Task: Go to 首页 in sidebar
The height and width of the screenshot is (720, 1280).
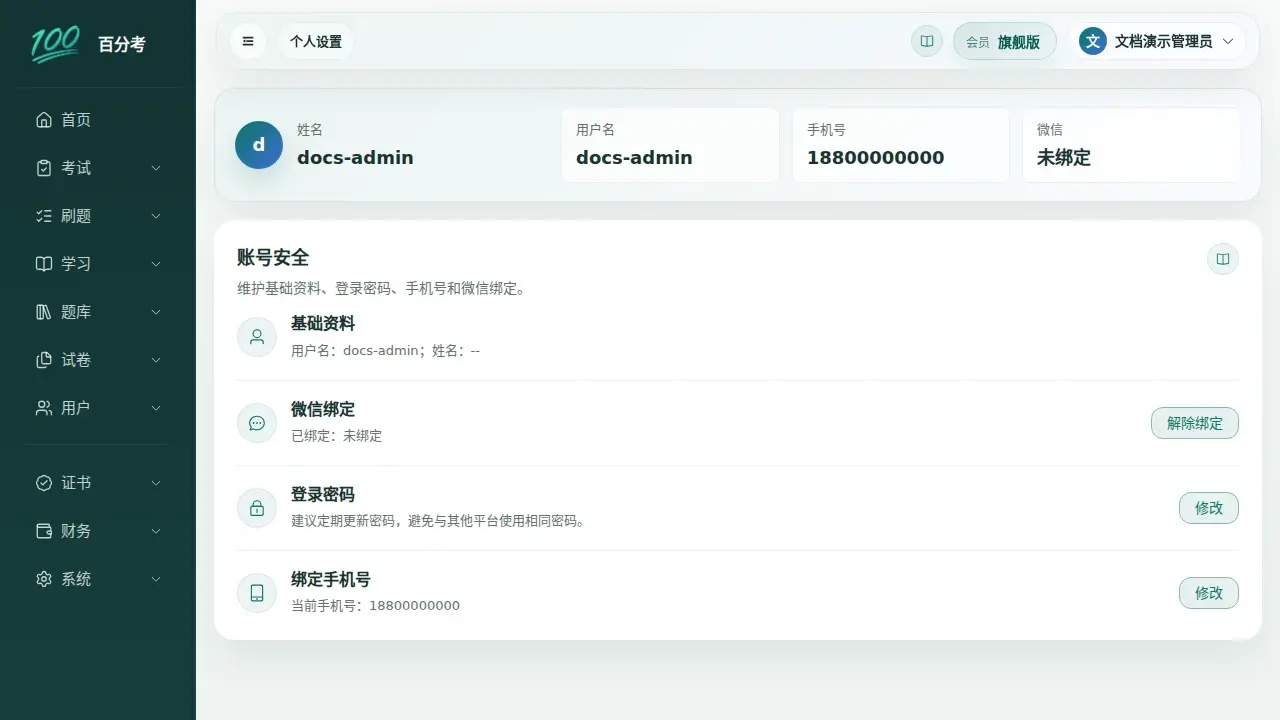Action: pyautogui.click(x=98, y=120)
